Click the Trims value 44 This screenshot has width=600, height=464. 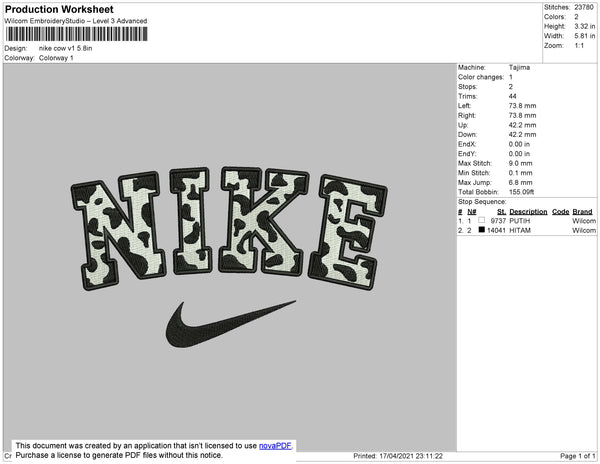[513, 96]
